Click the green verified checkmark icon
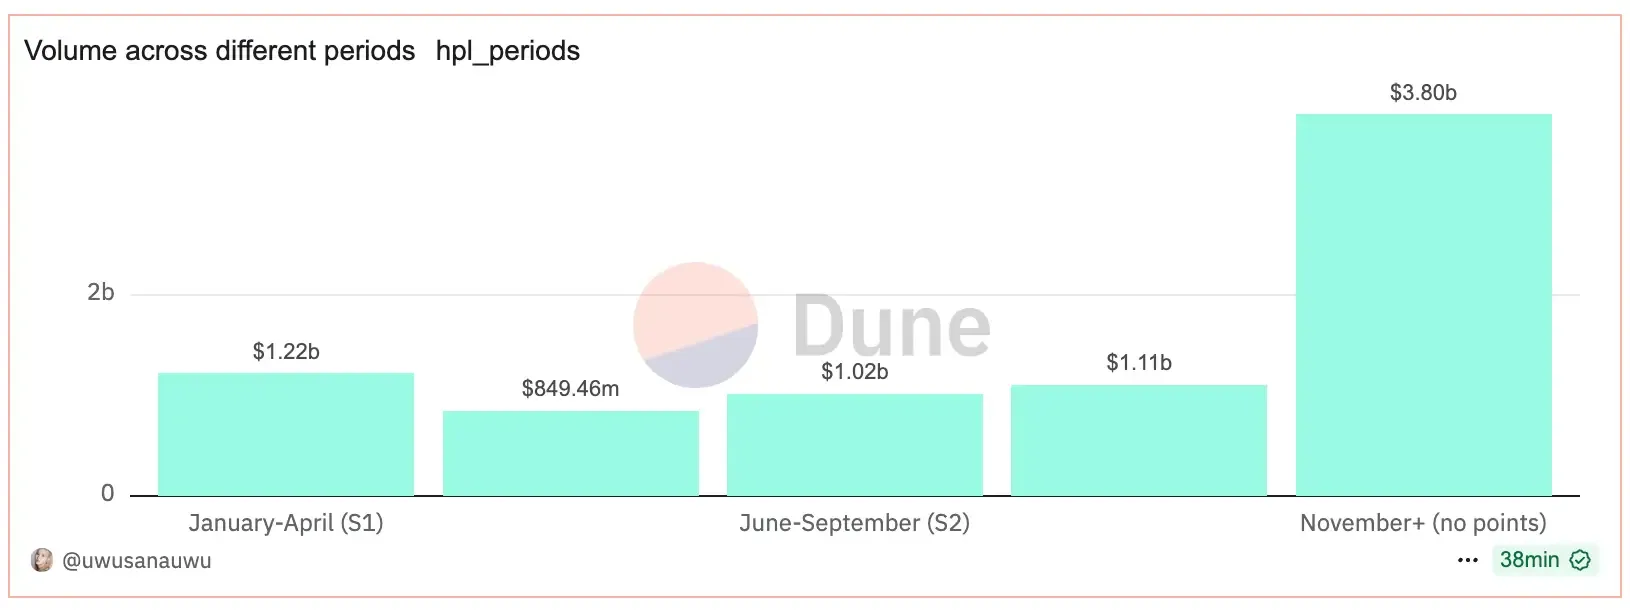The width and height of the screenshot is (1630, 610). point(1580,560)
